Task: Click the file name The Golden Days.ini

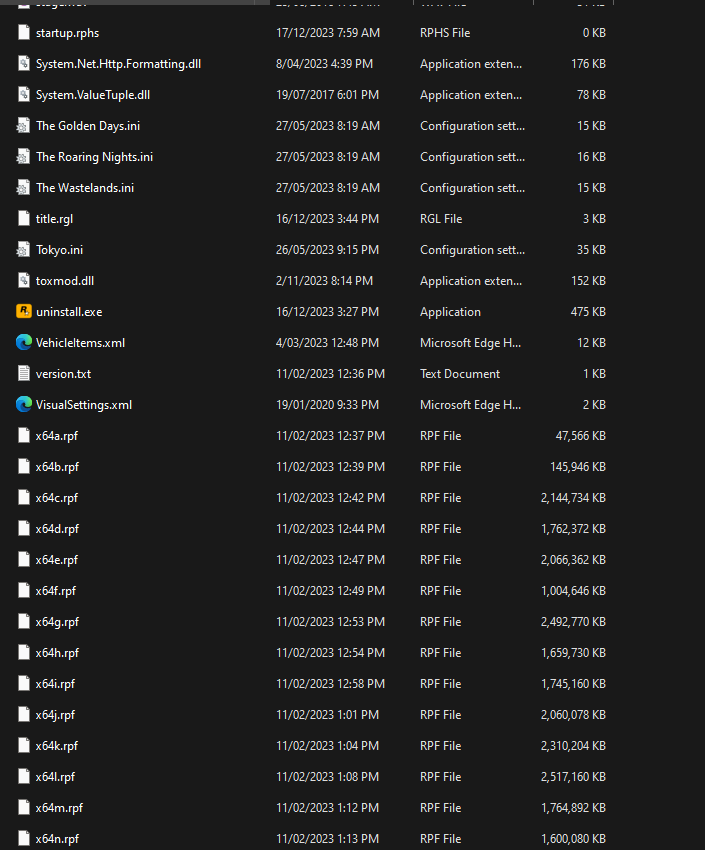Action: point(88,126)
